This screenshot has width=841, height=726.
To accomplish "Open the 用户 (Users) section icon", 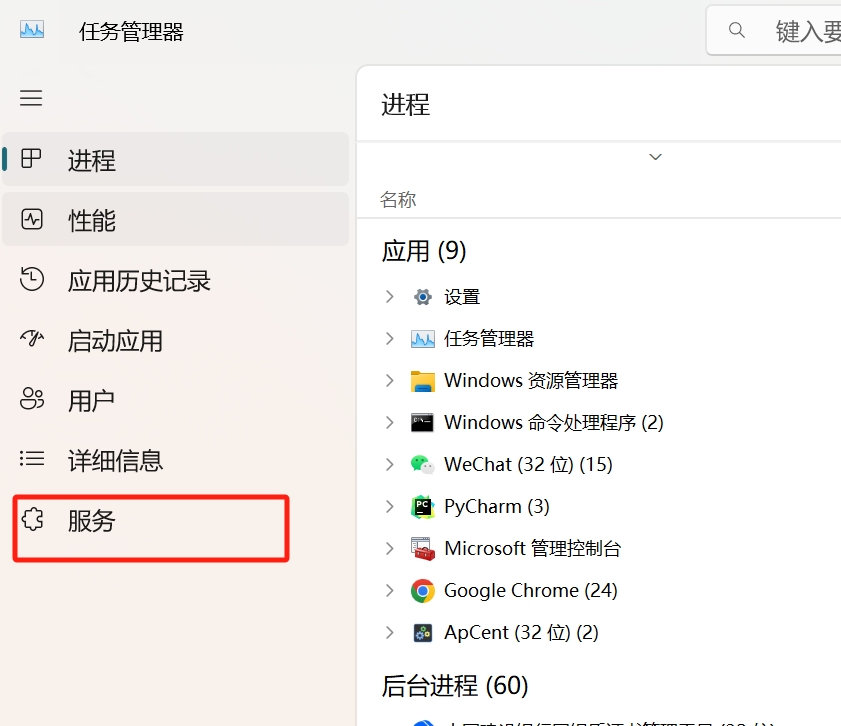I will point(33,400).
